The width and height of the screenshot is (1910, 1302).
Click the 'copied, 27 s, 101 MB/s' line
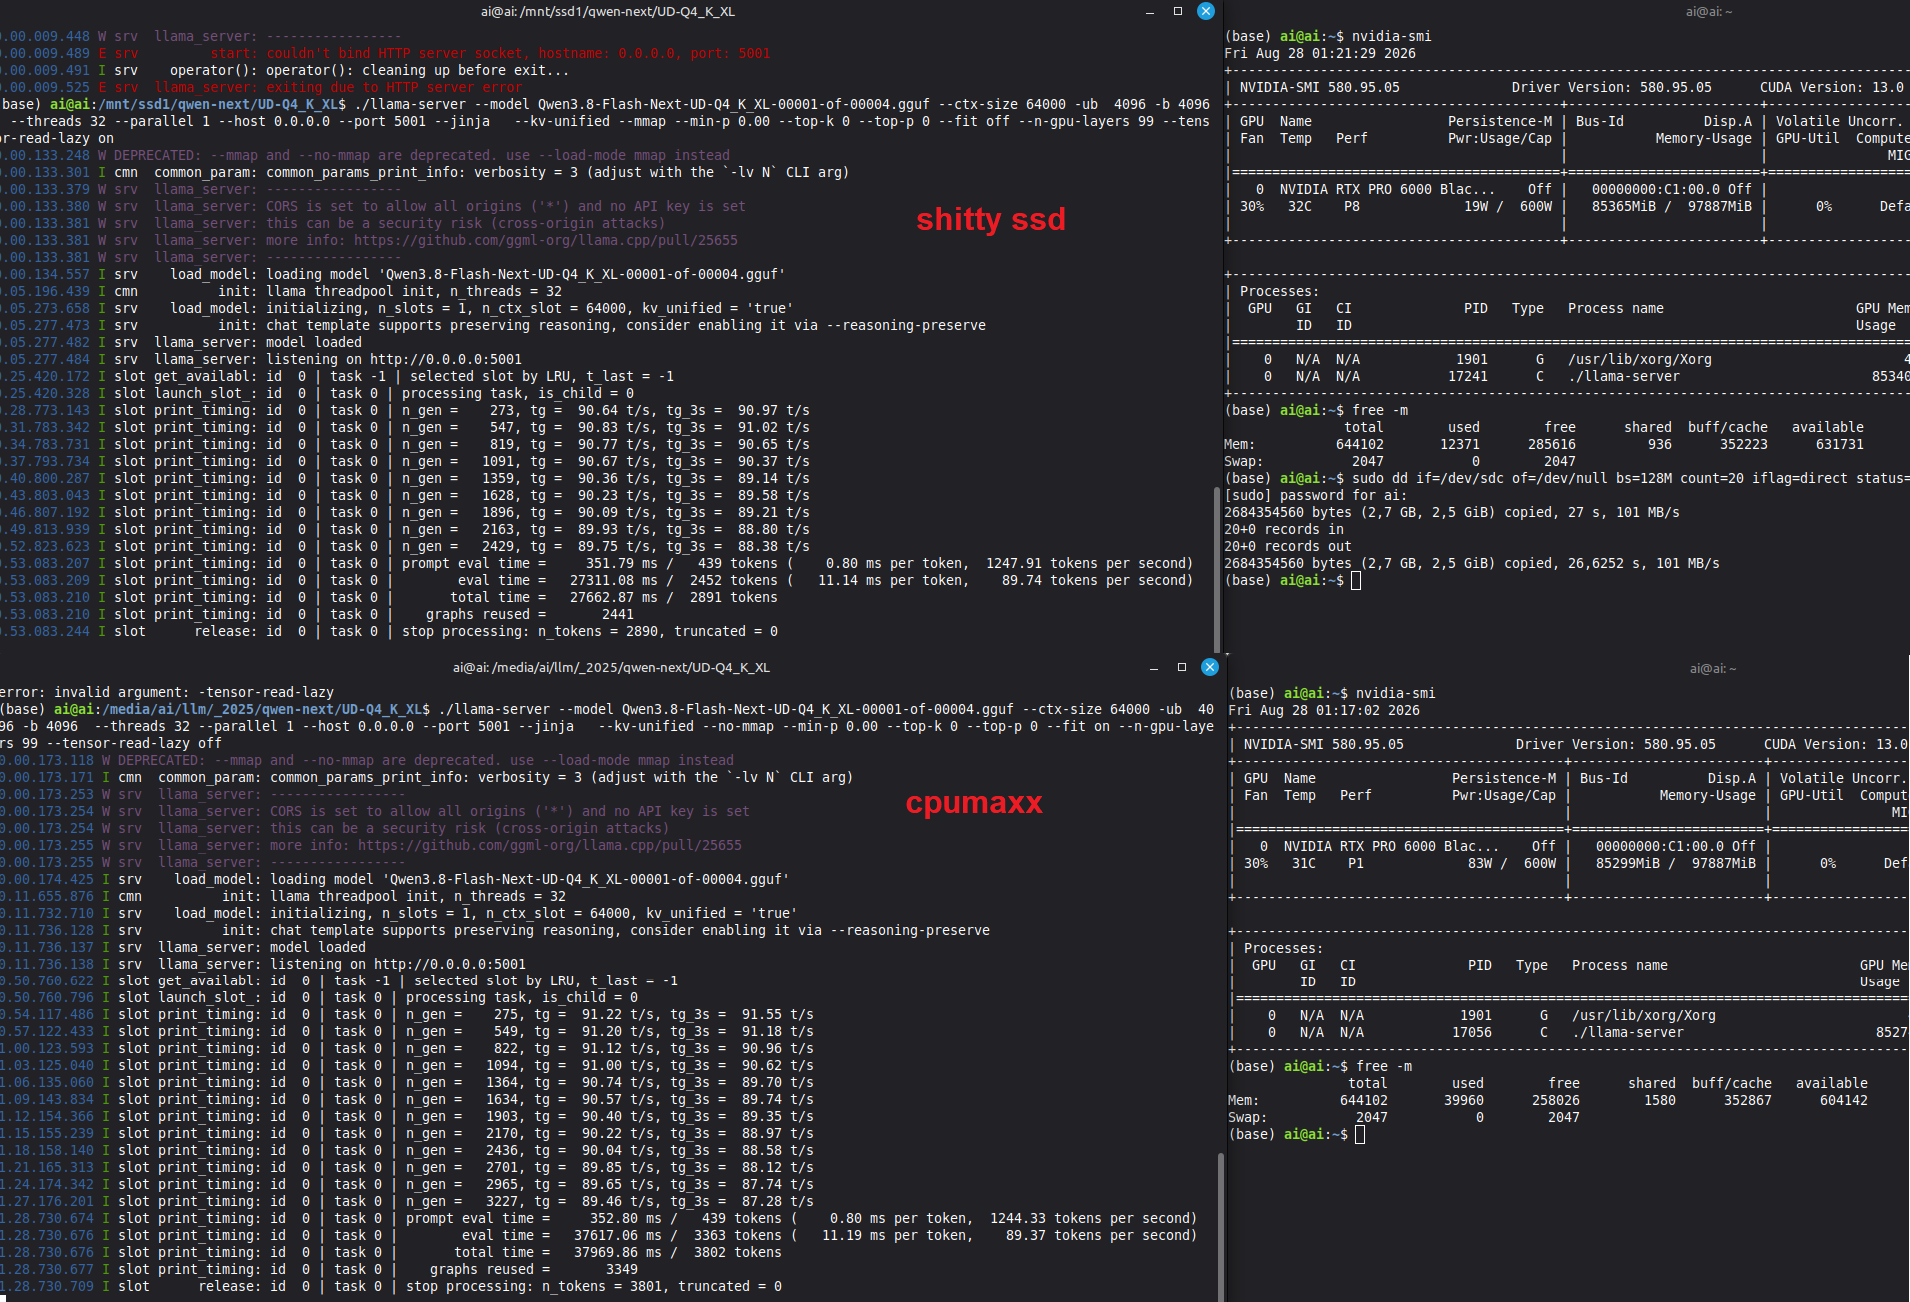click(1452, 512)
